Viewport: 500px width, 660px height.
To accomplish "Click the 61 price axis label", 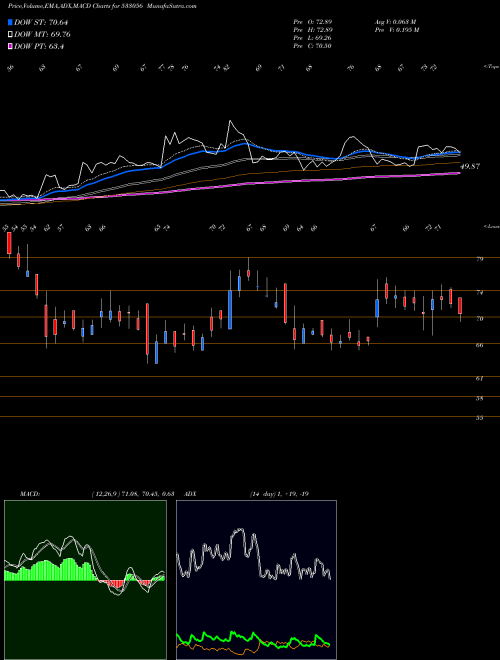I will [479, 378].
